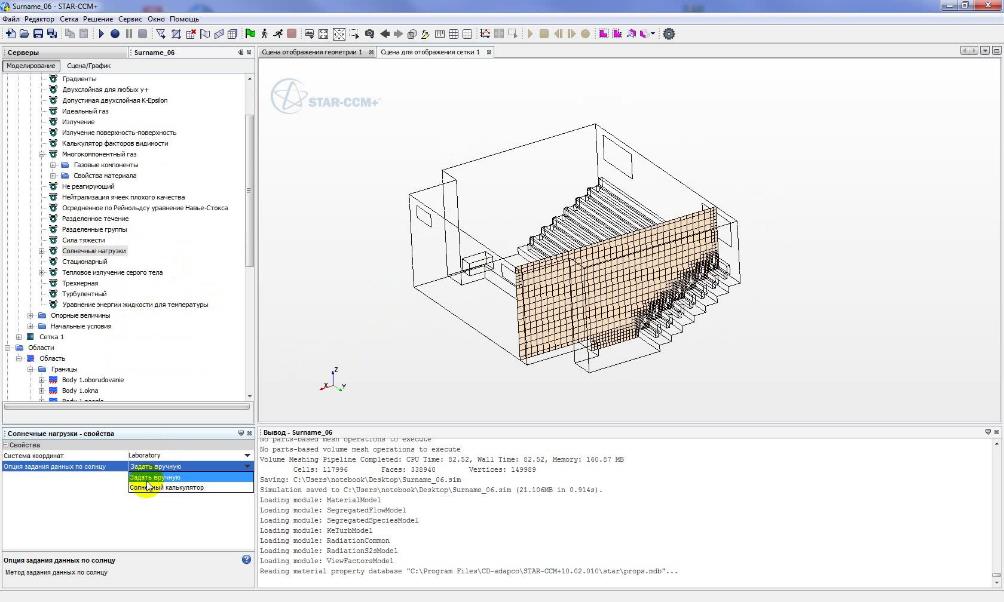Click the blue help question mark icon
This screenshot has height=602, width=1004.
[246, 560]
